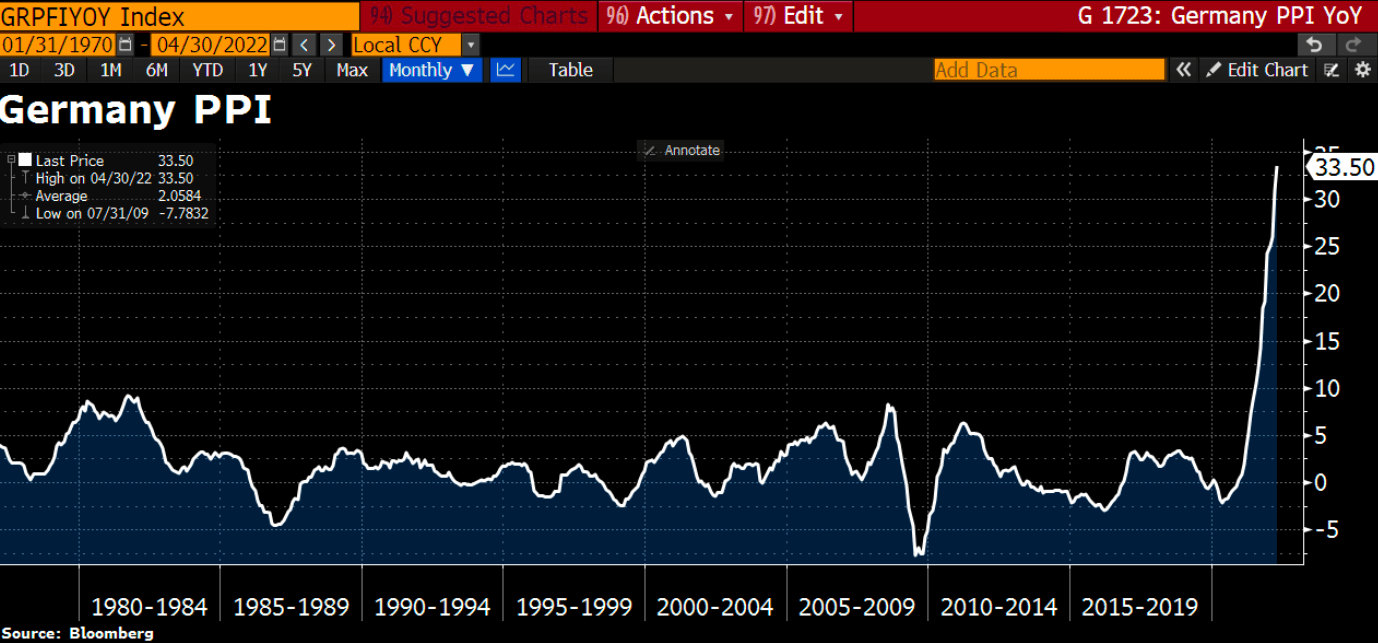The height and width of the screenshot is (643, 1378).
Task: Click the Edit Chart button
Action: (x=1257, y=70)
